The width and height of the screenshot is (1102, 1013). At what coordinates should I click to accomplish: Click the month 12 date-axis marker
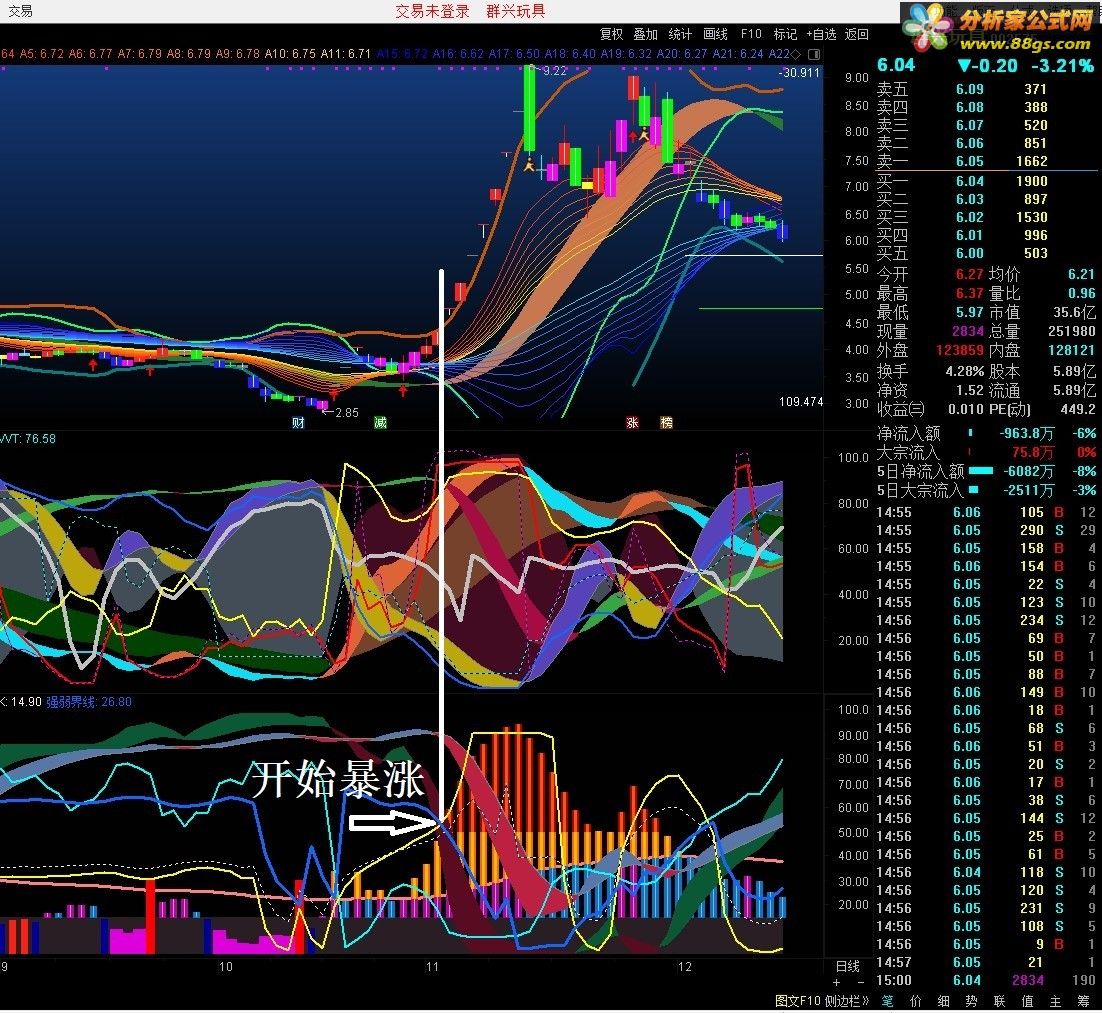(685, 967)
